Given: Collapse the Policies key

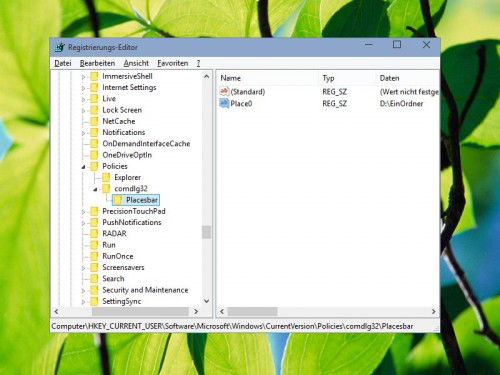Looking at the screenshot, I should (x=83, y=167).
